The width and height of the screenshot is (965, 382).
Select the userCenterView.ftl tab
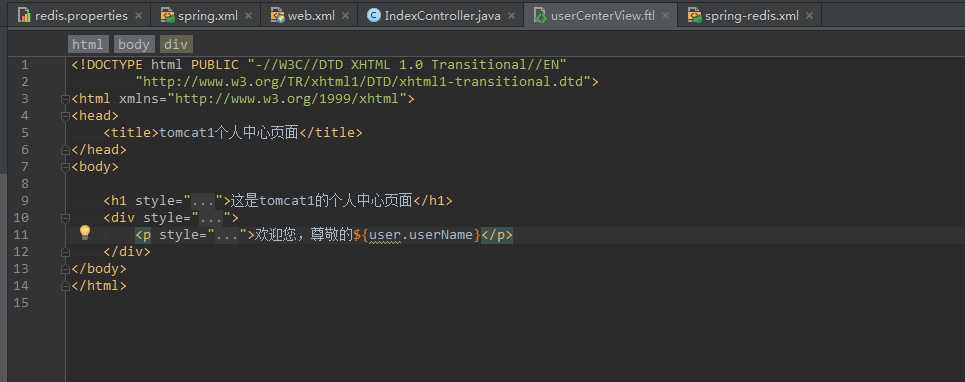pos(602,15)
